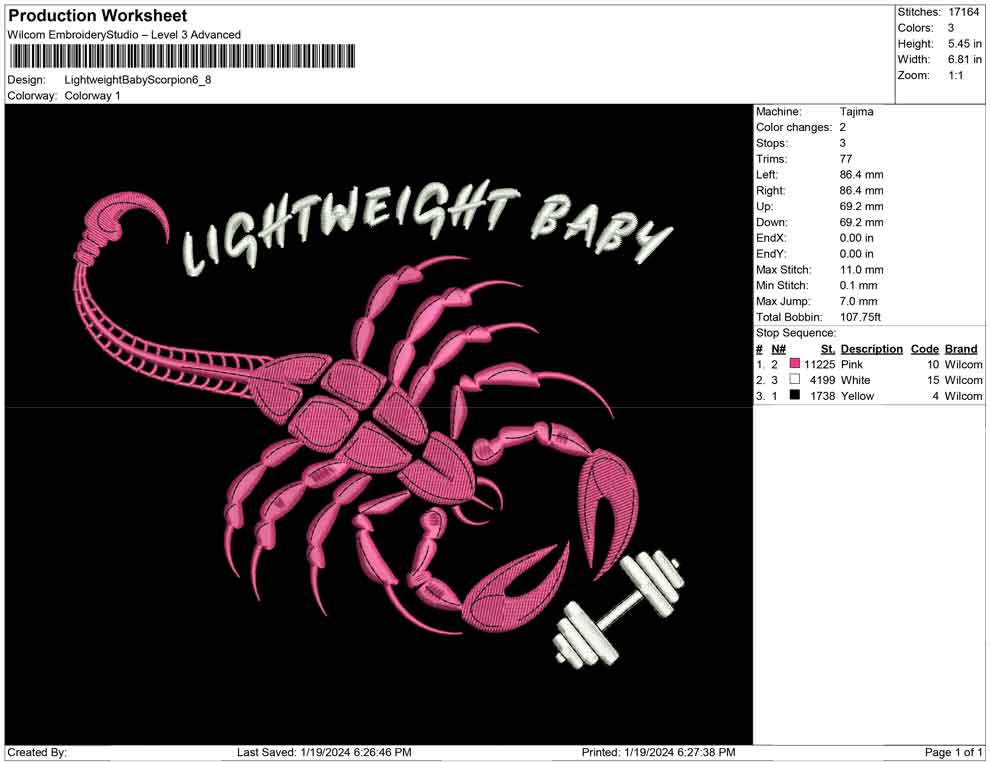
Task: Click the Description column header
Action: pos(871,348)
